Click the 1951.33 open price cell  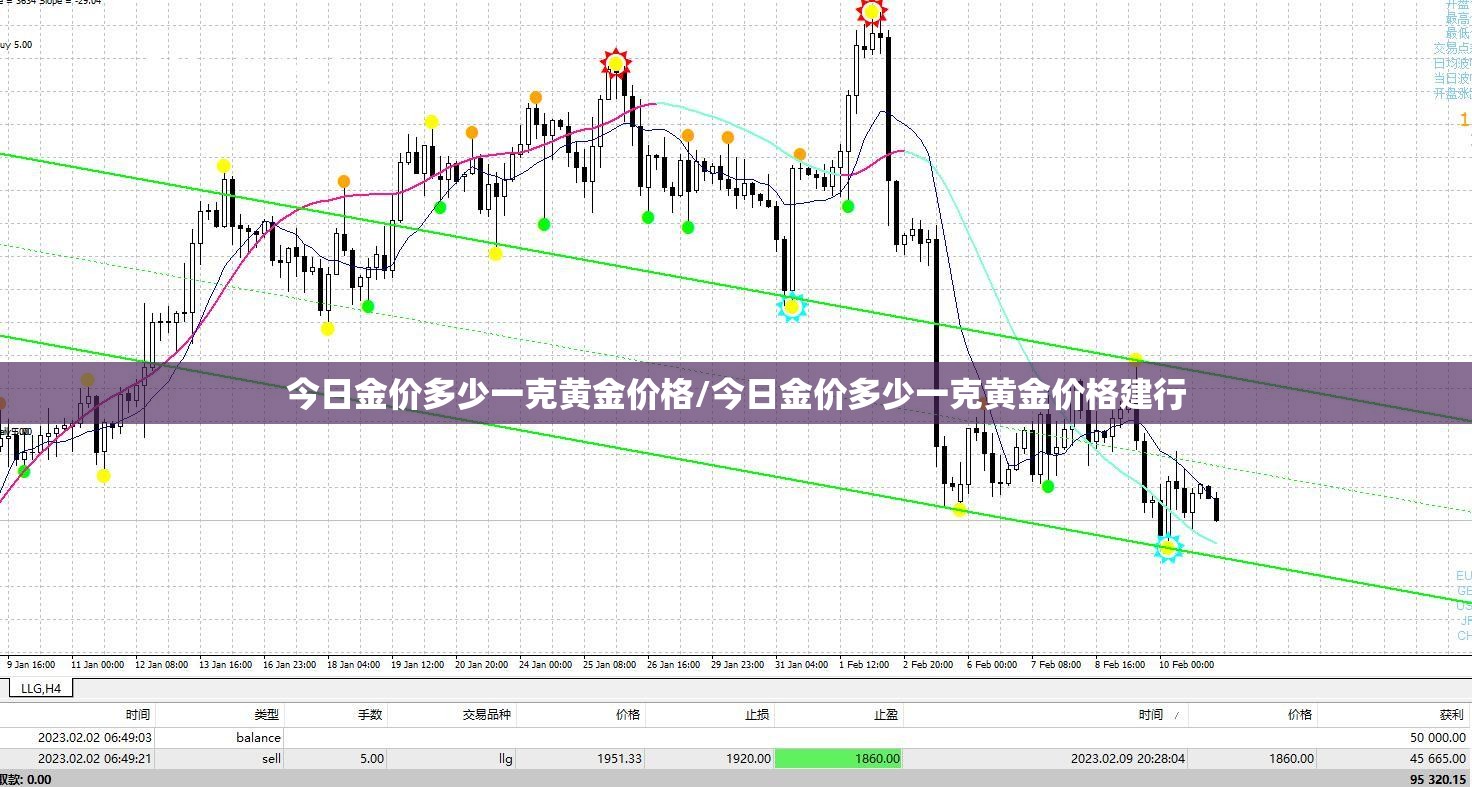coord(620,758)
